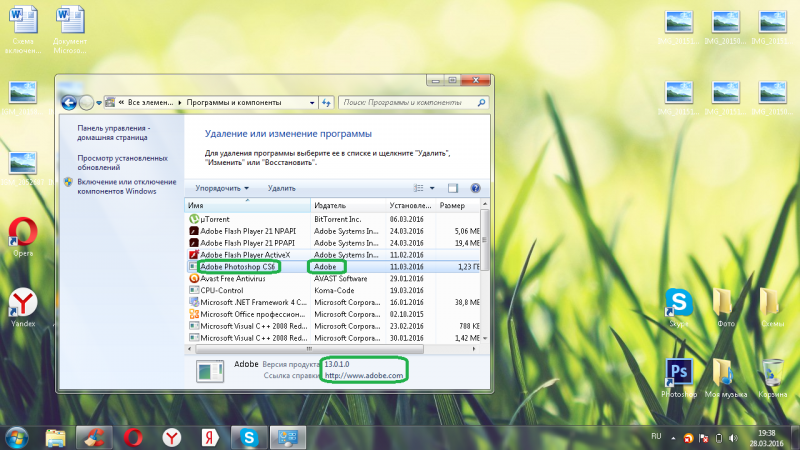Select the µTorrent program row
The image size is (800, 450).
coord(332,219)
